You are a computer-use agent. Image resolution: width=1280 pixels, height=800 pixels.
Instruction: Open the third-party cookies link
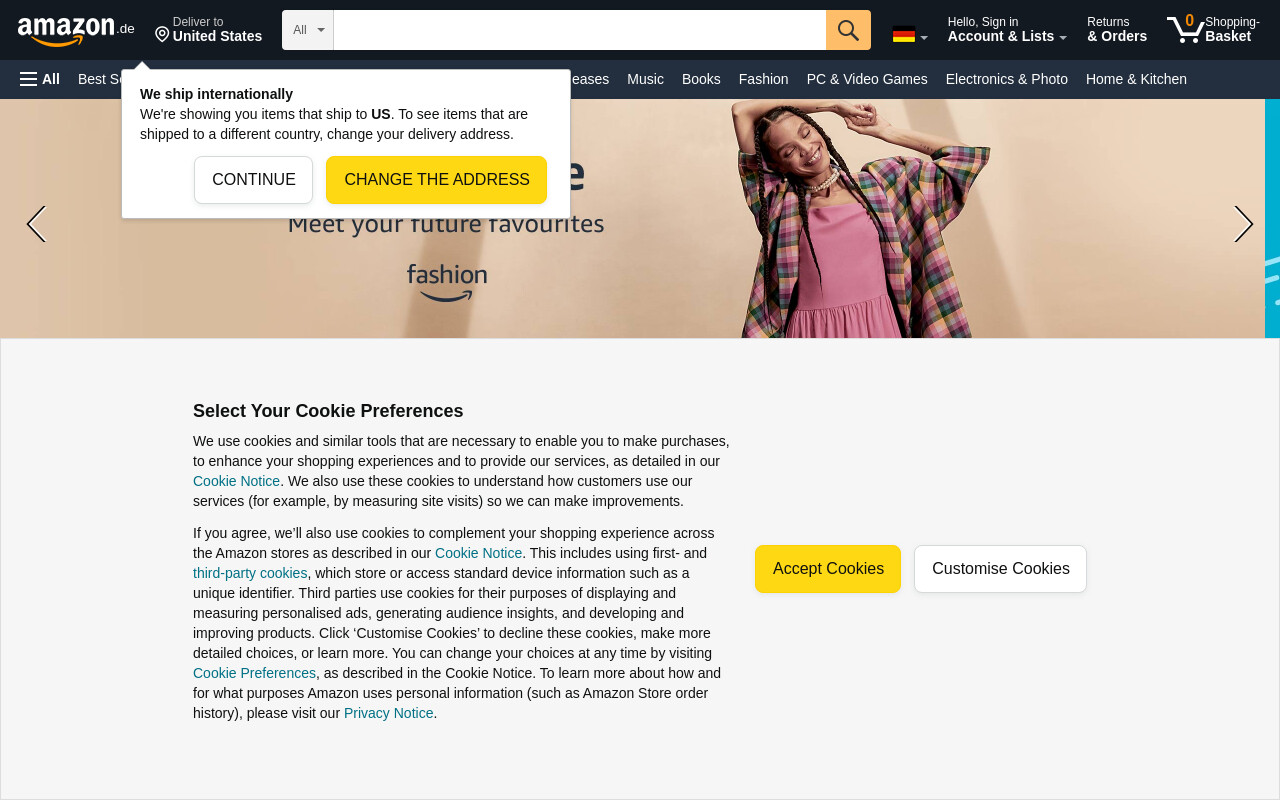[250, 573]
